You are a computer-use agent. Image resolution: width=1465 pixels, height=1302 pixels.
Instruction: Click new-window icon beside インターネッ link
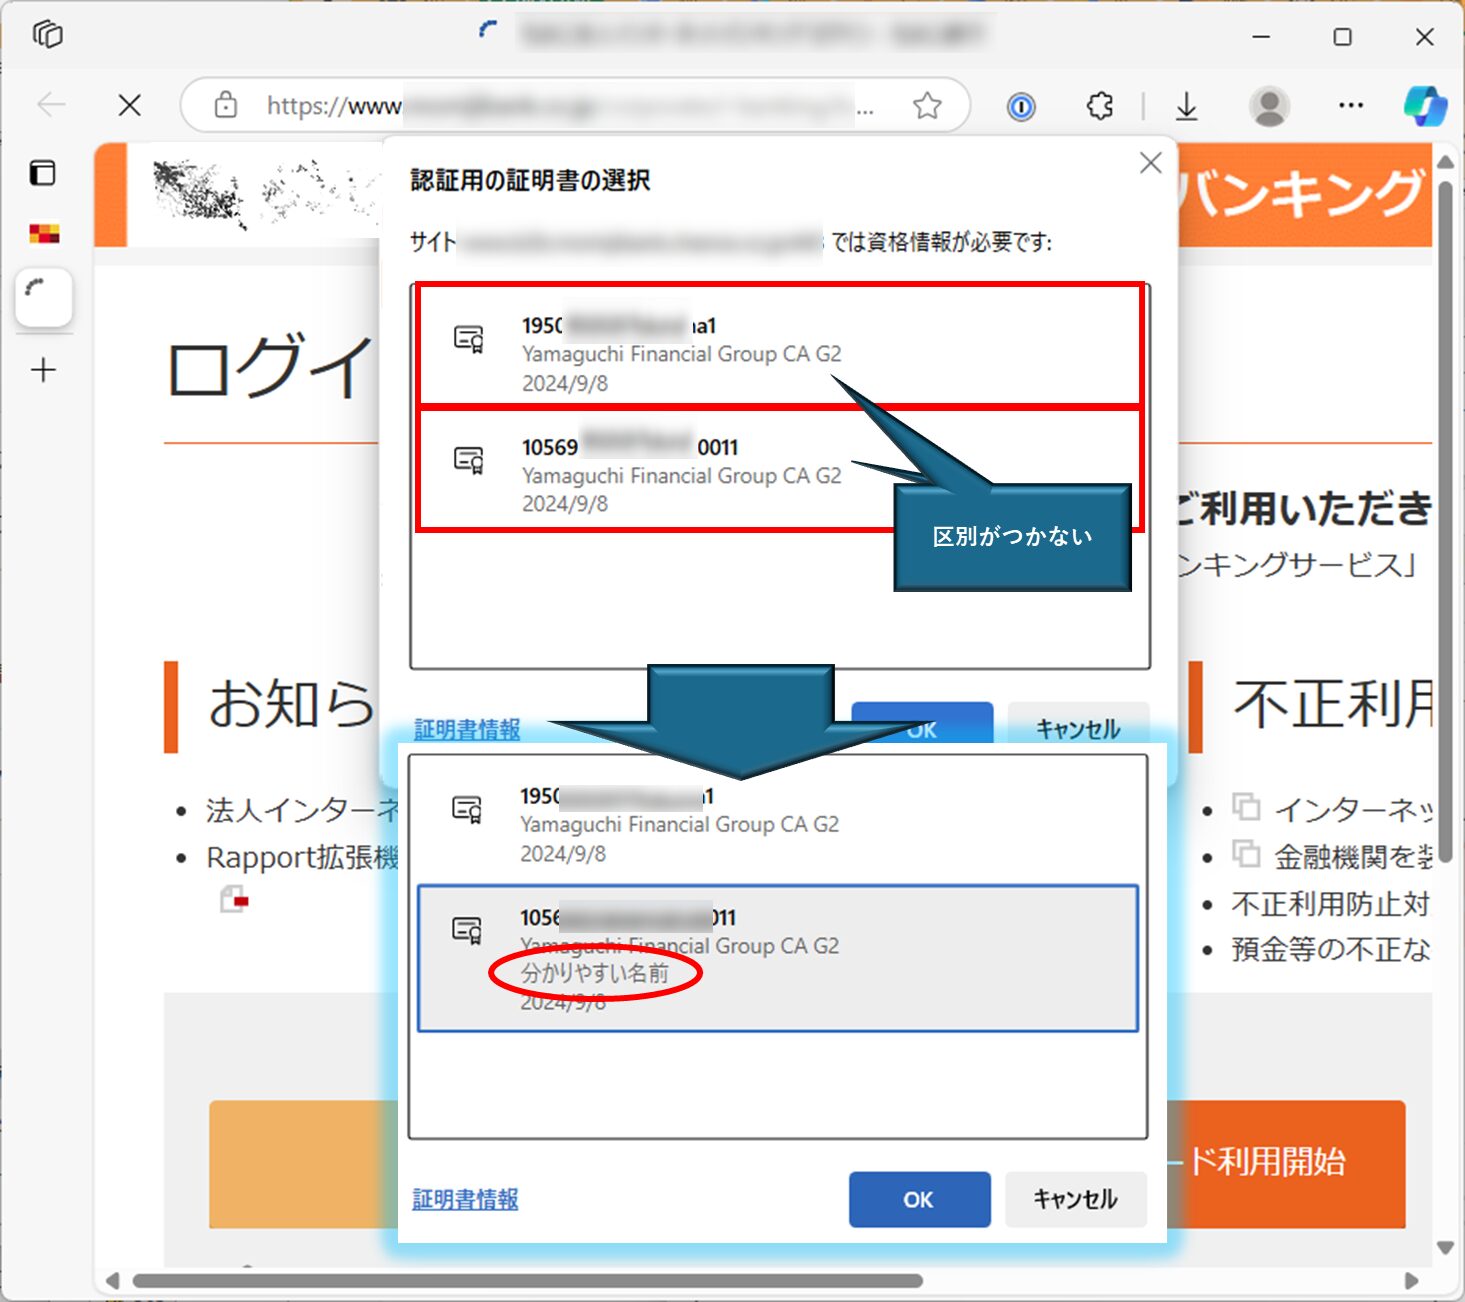1246,806
